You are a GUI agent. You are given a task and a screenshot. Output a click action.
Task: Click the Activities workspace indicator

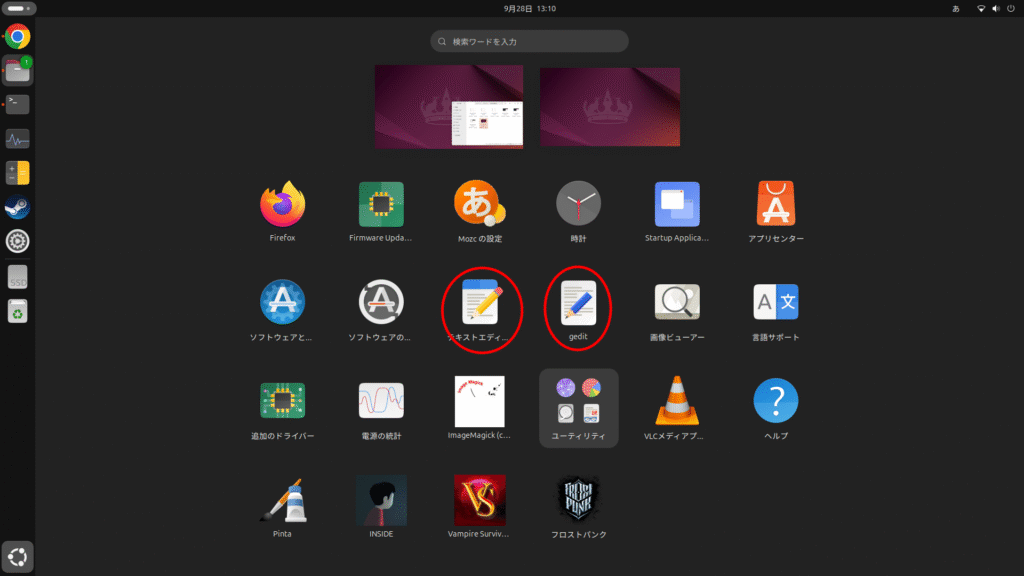(x=19, y=8)
